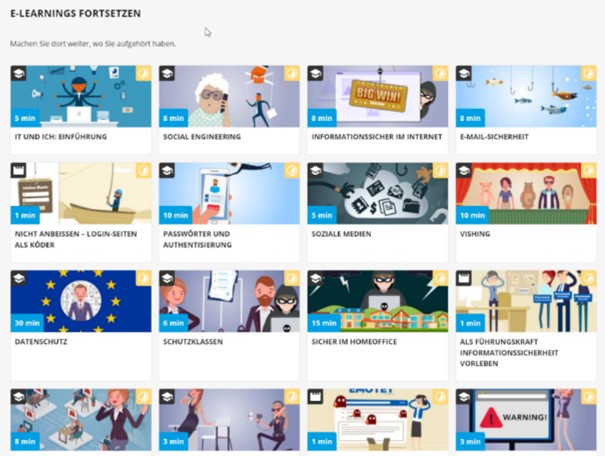
Task: Open Informationssicher im Internet course title
Action: [377, 137]
